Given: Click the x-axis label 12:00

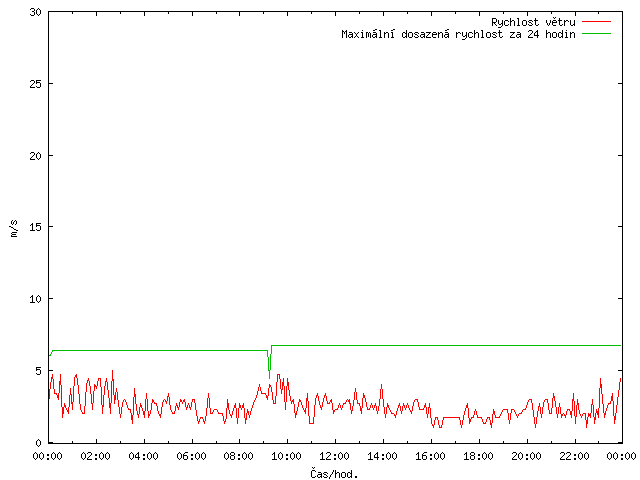Looking at the screenshot, I should click(x=334, y=456).
